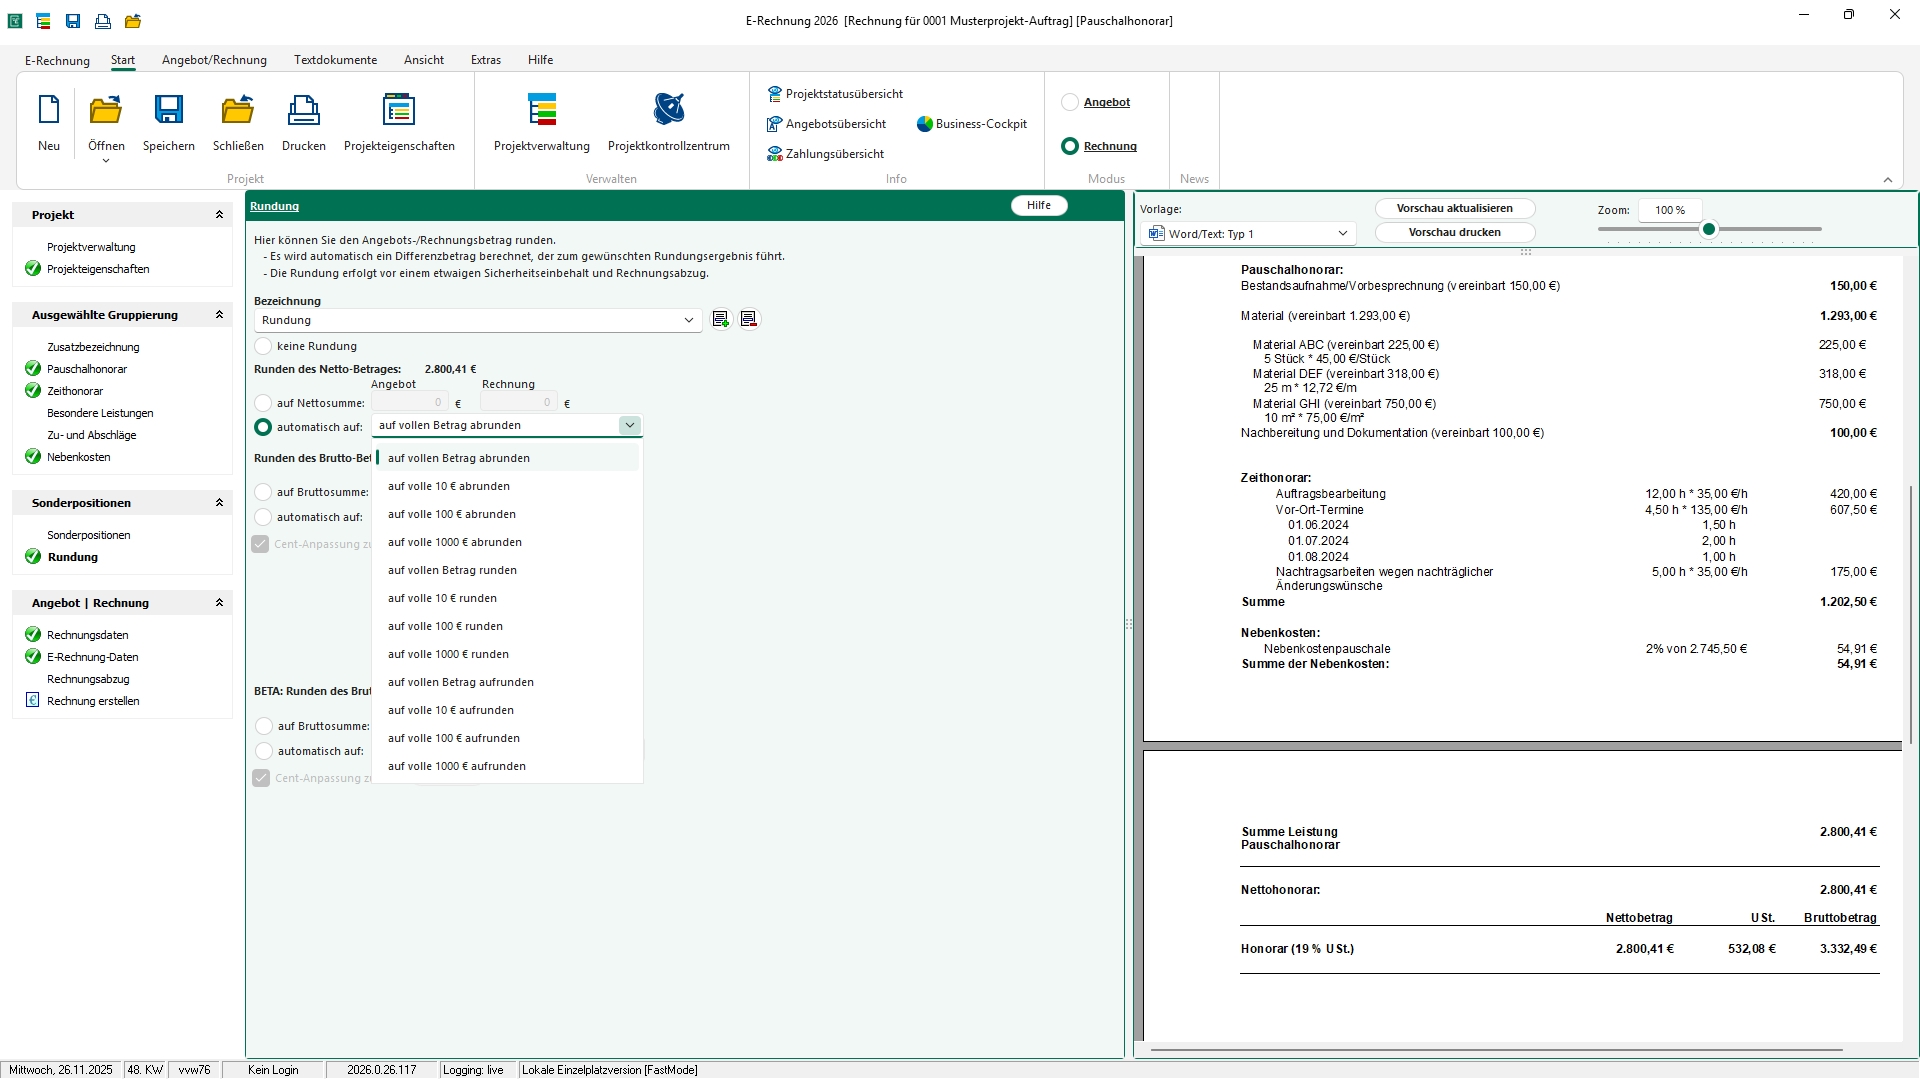
Task: Open the Bezeichnung Rundung dropdown
Action: click(688, 320)
